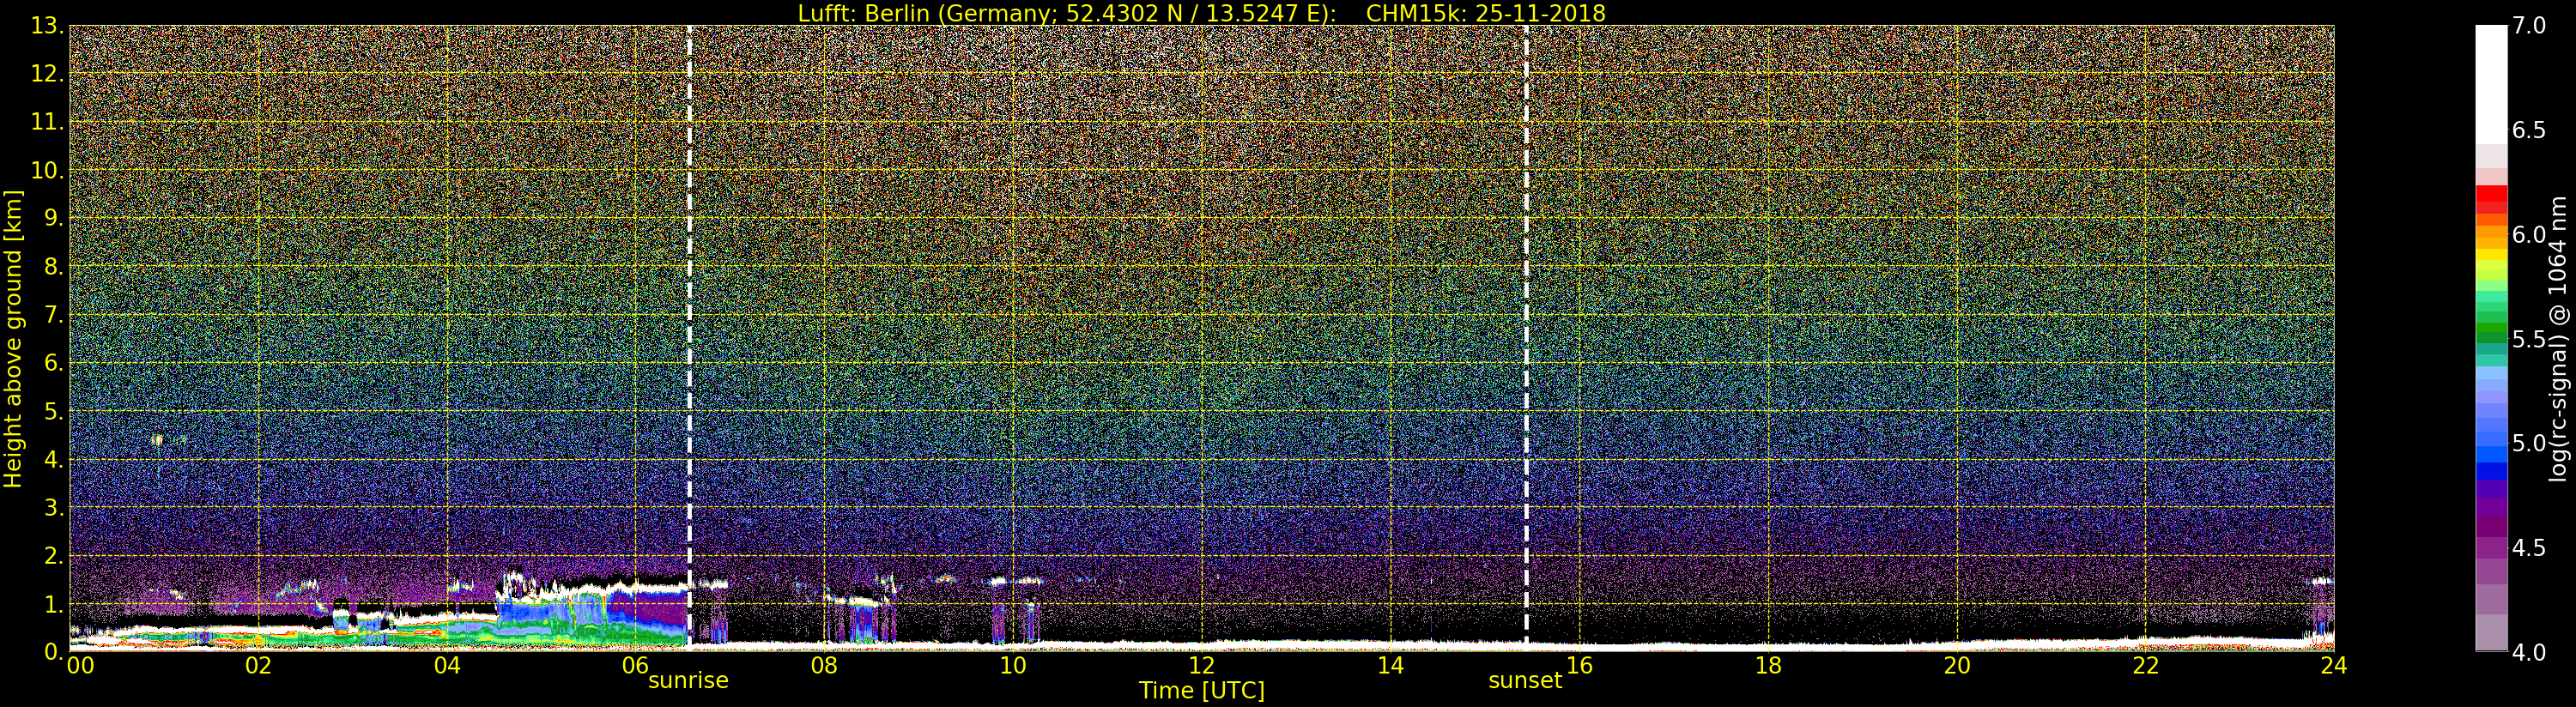Click the "08" time axis tick
Viewport: 2576px width, 707px height.
click(x=824, y=665)
